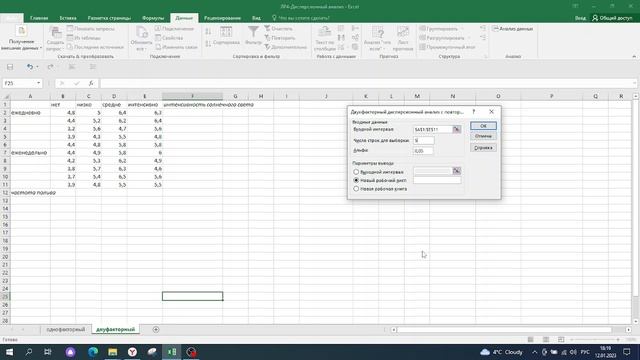Select the Выходной интервал radio button
This screenshot has width=640, height=360.
pyautogui.click(x=356, y=172)
